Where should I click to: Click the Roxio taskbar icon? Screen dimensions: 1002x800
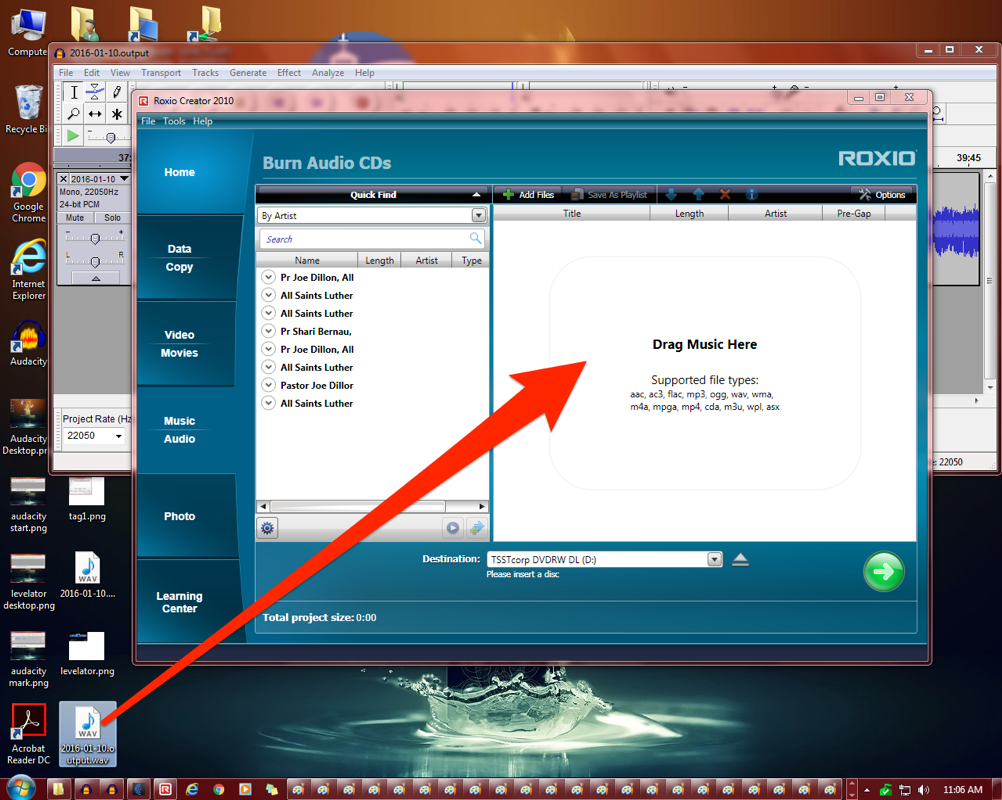tap(165, 789)
